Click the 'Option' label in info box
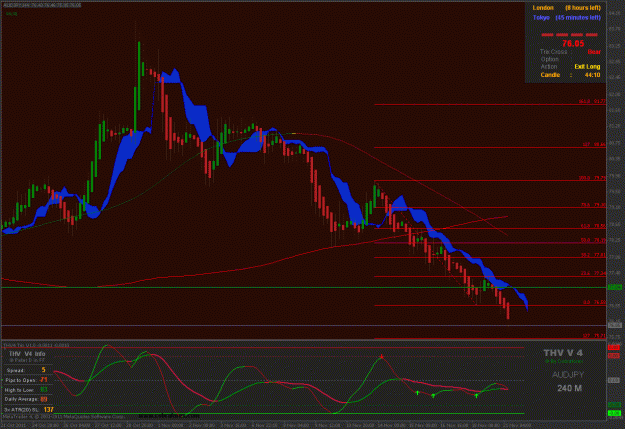This screenshot has height=429, width=625. click(x=550, y=59)
